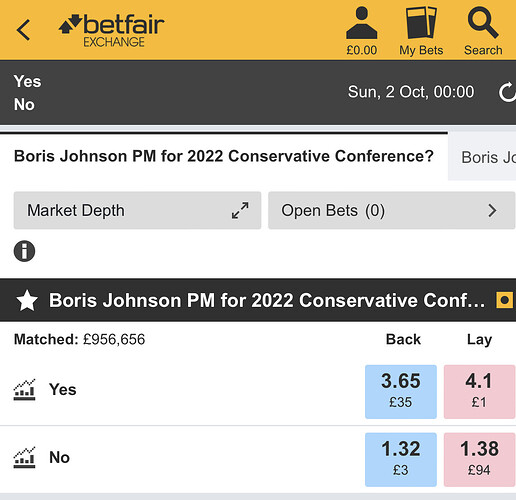Select the Boris Johnson PM for 2022 tab
Image resolution: width=516 pixels, height=500 pixels.
click(224, 156)
